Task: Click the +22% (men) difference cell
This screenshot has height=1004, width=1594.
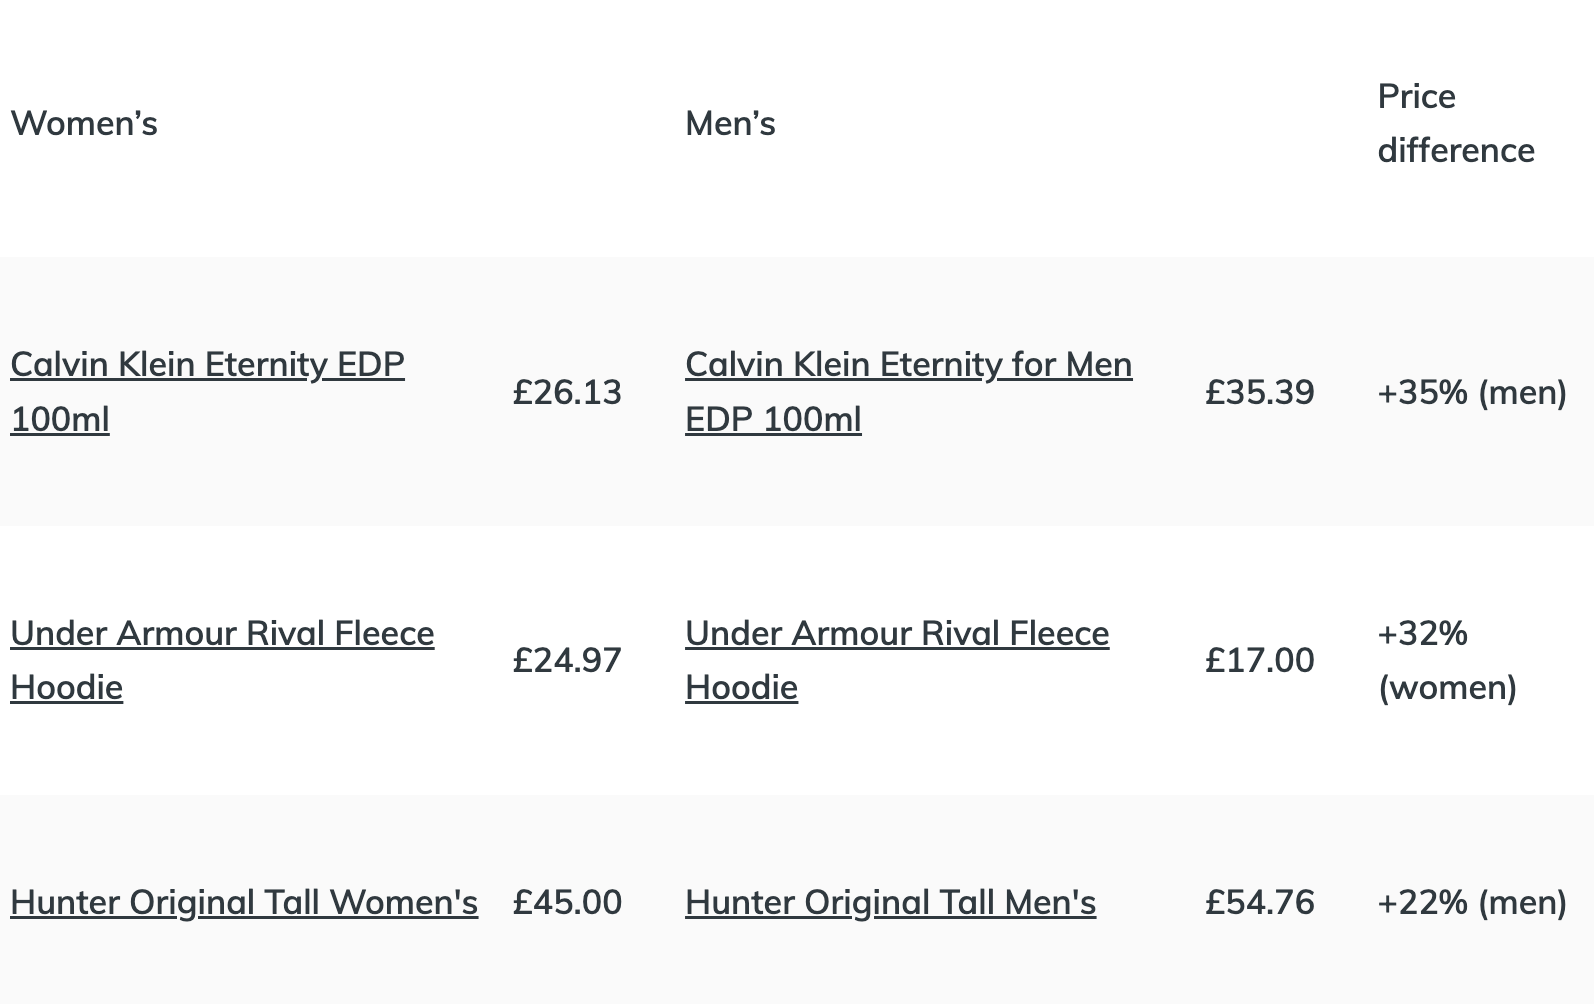Action: coord(1471,903)
